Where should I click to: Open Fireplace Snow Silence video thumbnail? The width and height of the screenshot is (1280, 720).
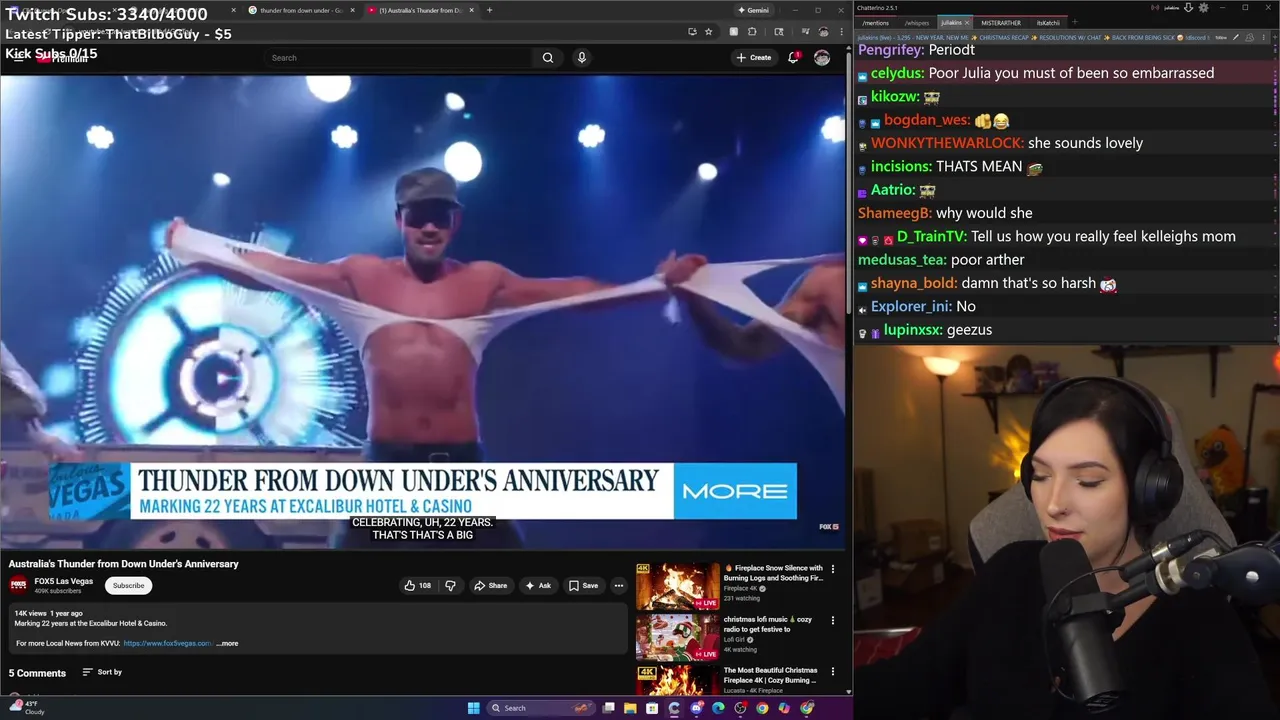point(677,586)
